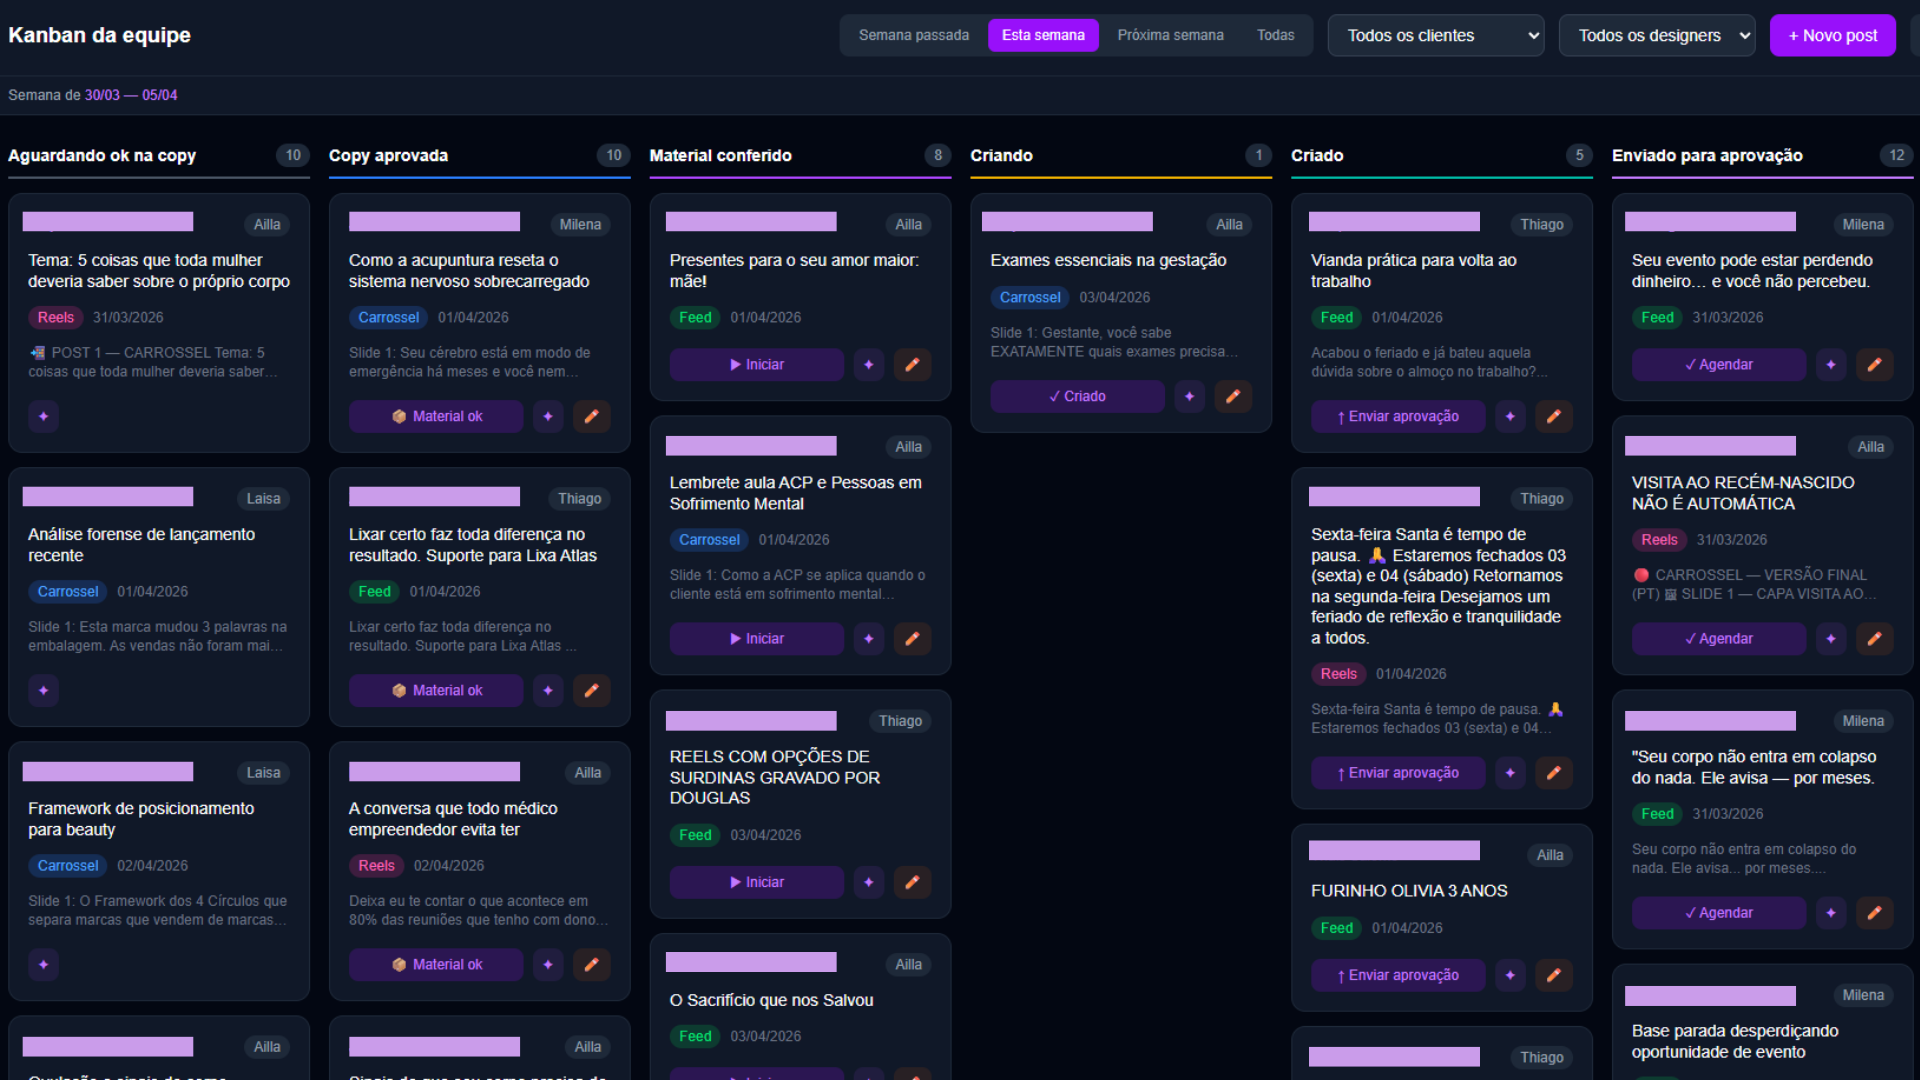Click sparkle icon on 'REELS COM OPÇÕES DE SURDINAS' card
This screenshot has height=1080, width=1920.
(x=868, y=882)
